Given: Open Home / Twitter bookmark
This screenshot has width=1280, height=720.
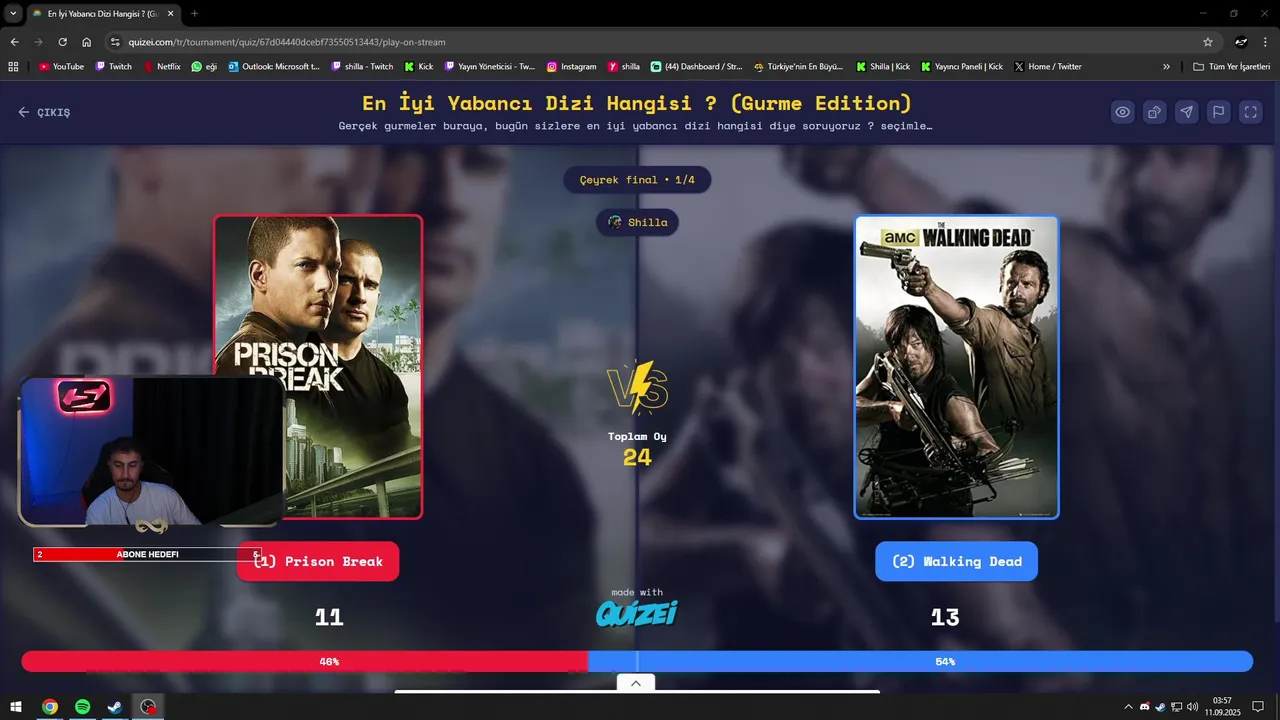Looking at the screenshot, I should tap(1048, 66).
